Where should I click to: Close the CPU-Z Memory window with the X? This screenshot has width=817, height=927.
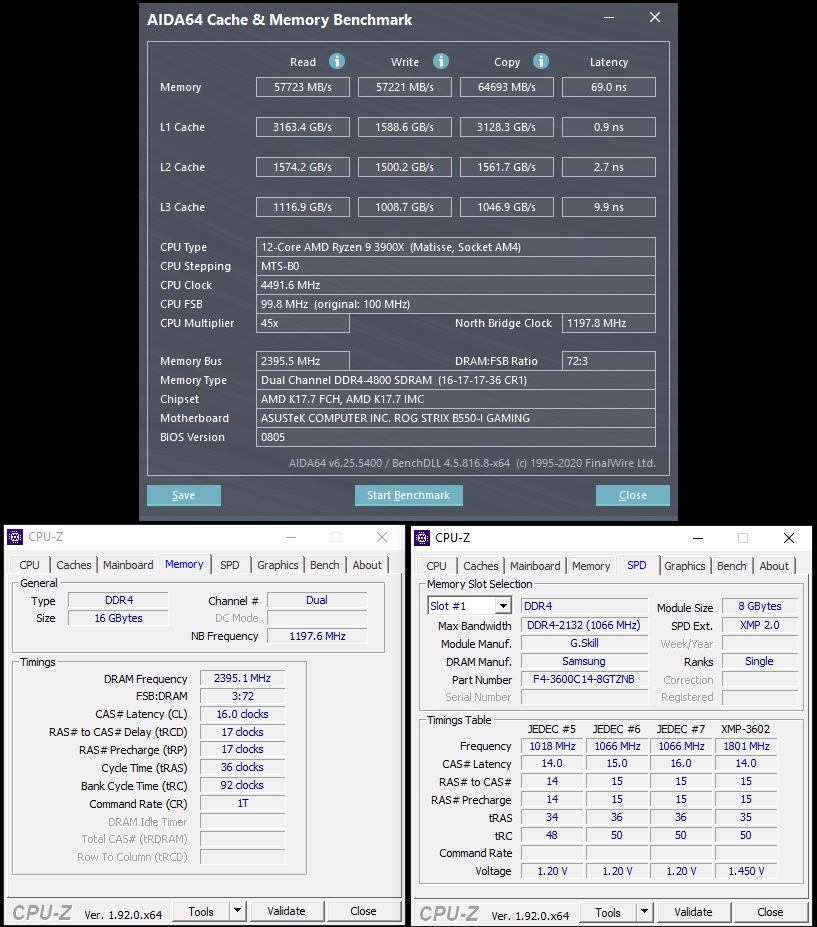pos(382,537)
